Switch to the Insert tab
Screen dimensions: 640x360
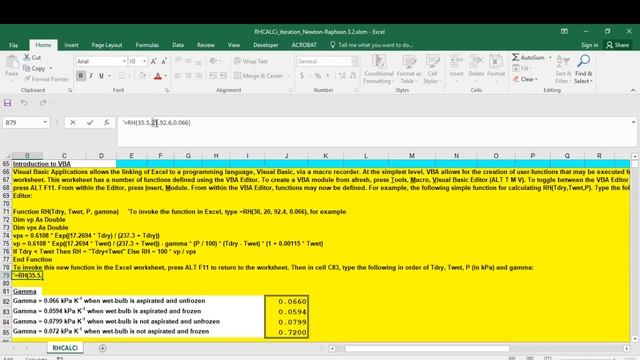pos(71,45)
